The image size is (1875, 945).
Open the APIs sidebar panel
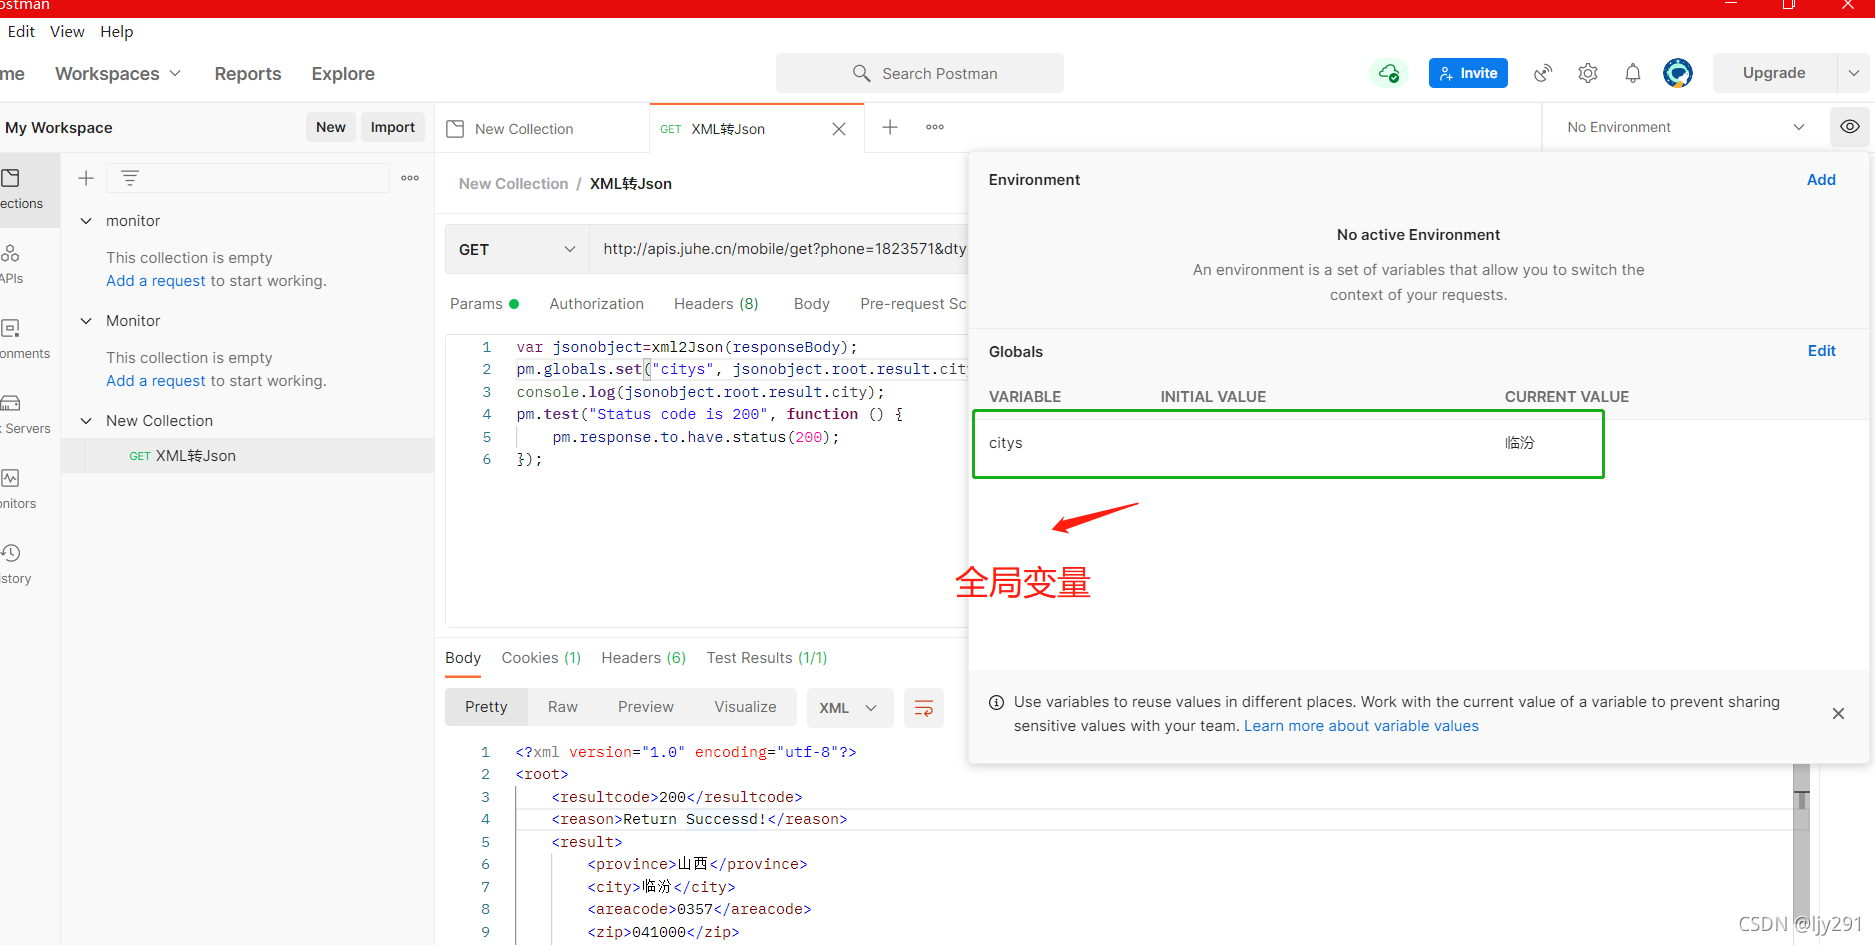pos(11,255)
